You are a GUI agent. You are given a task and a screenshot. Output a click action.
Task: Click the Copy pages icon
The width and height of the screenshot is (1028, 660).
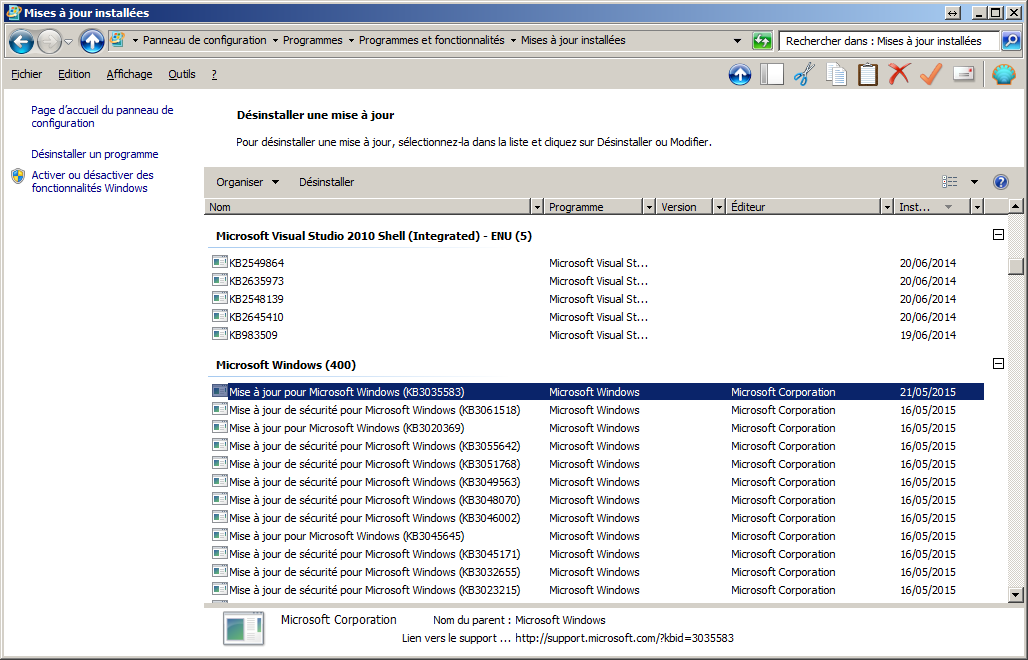pyautogui.click(x=836, y=74)
